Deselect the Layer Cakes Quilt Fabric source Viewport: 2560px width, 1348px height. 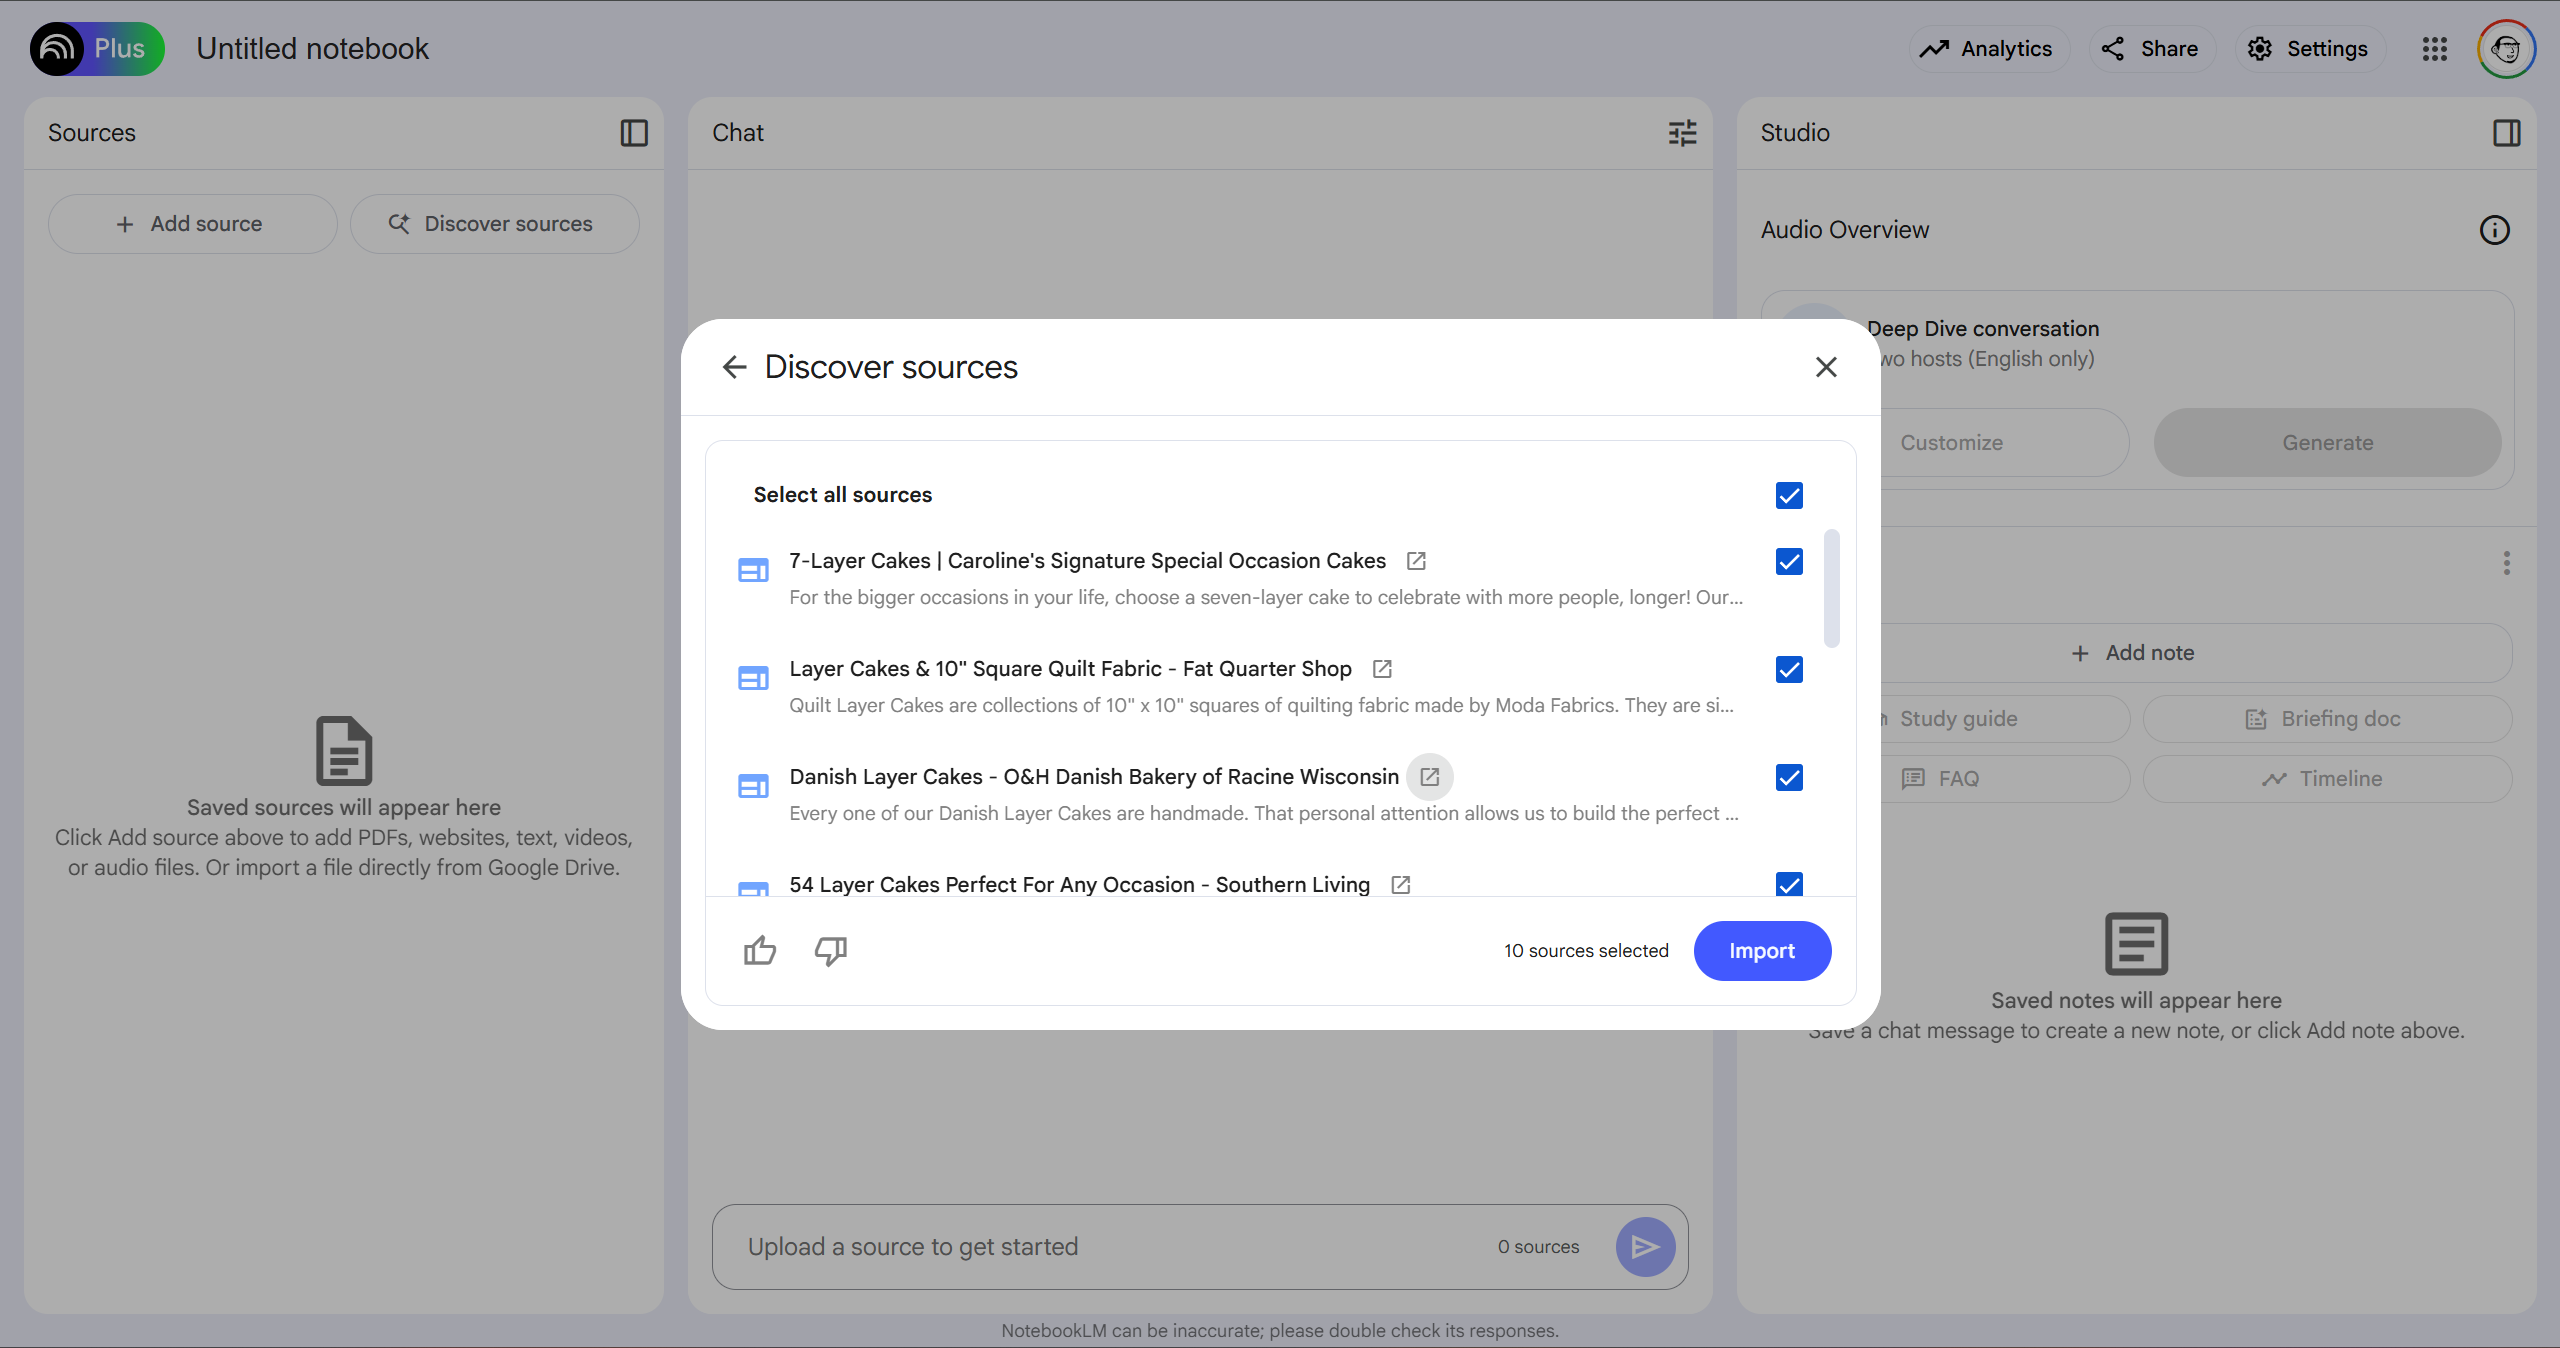coord(1789,670)
